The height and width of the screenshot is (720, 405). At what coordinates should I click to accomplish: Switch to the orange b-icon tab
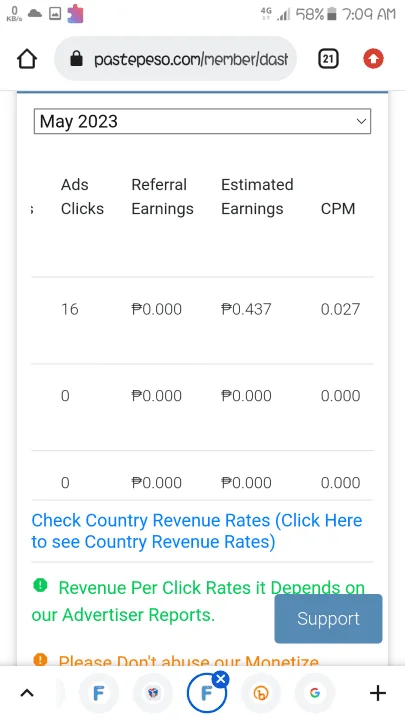[261, 693]
